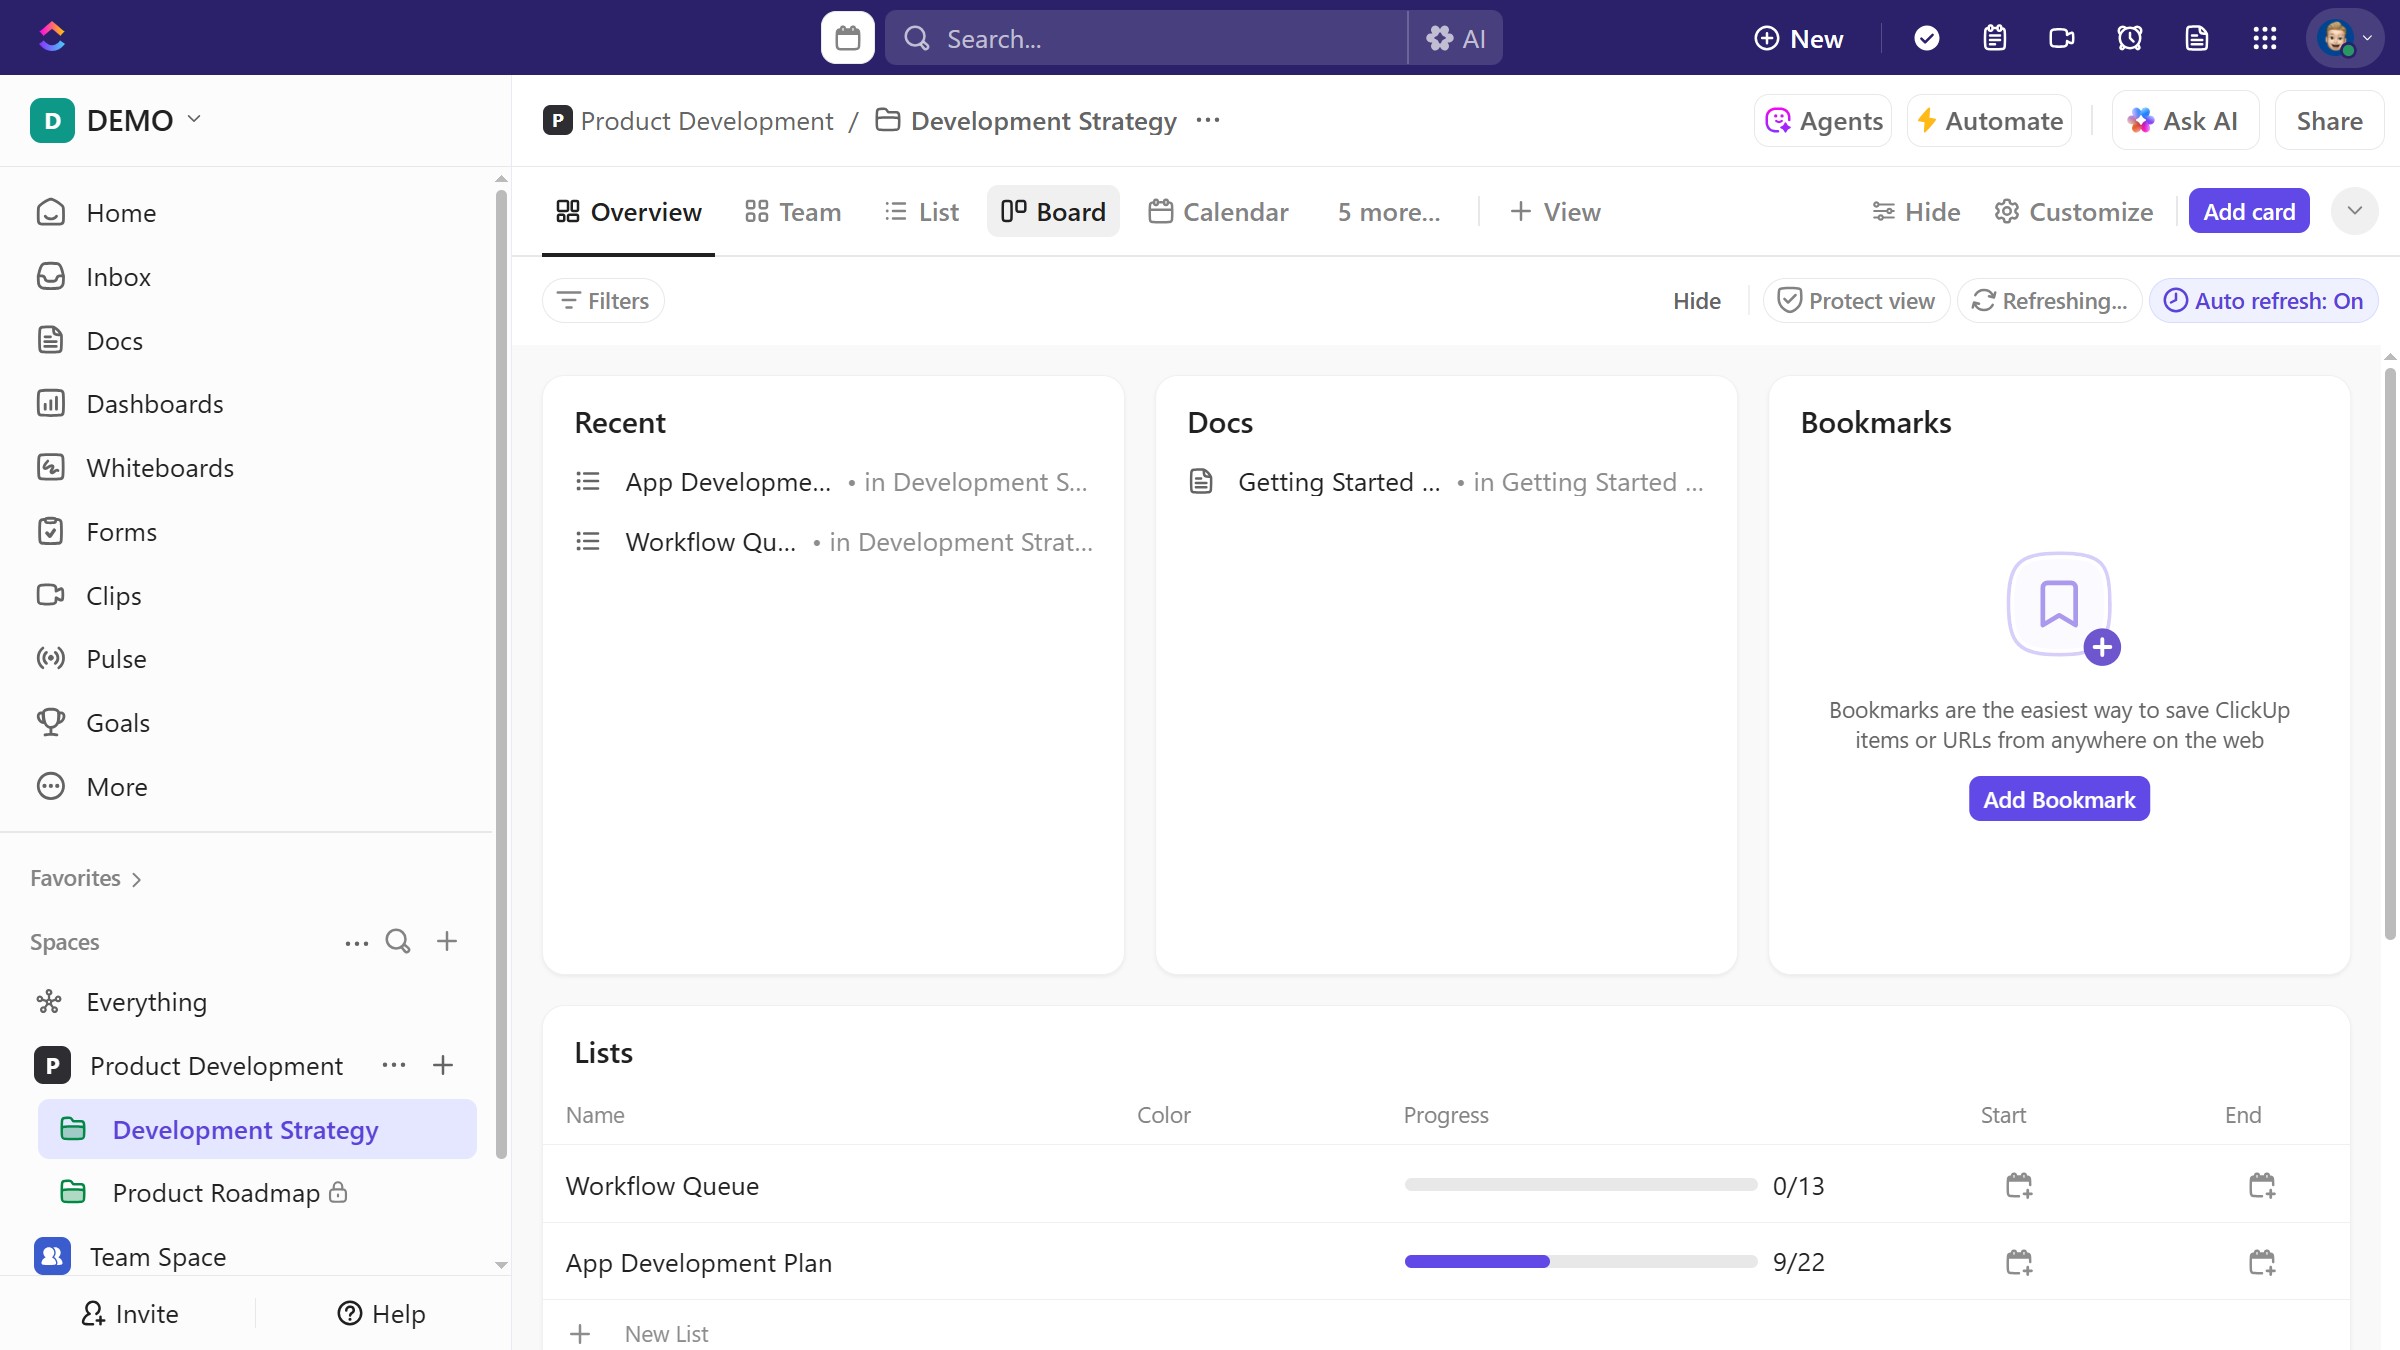This screenshot has height=1350, width=2400.
Task: Click the AI button in search bar
Action: [x=1456, y=38]
